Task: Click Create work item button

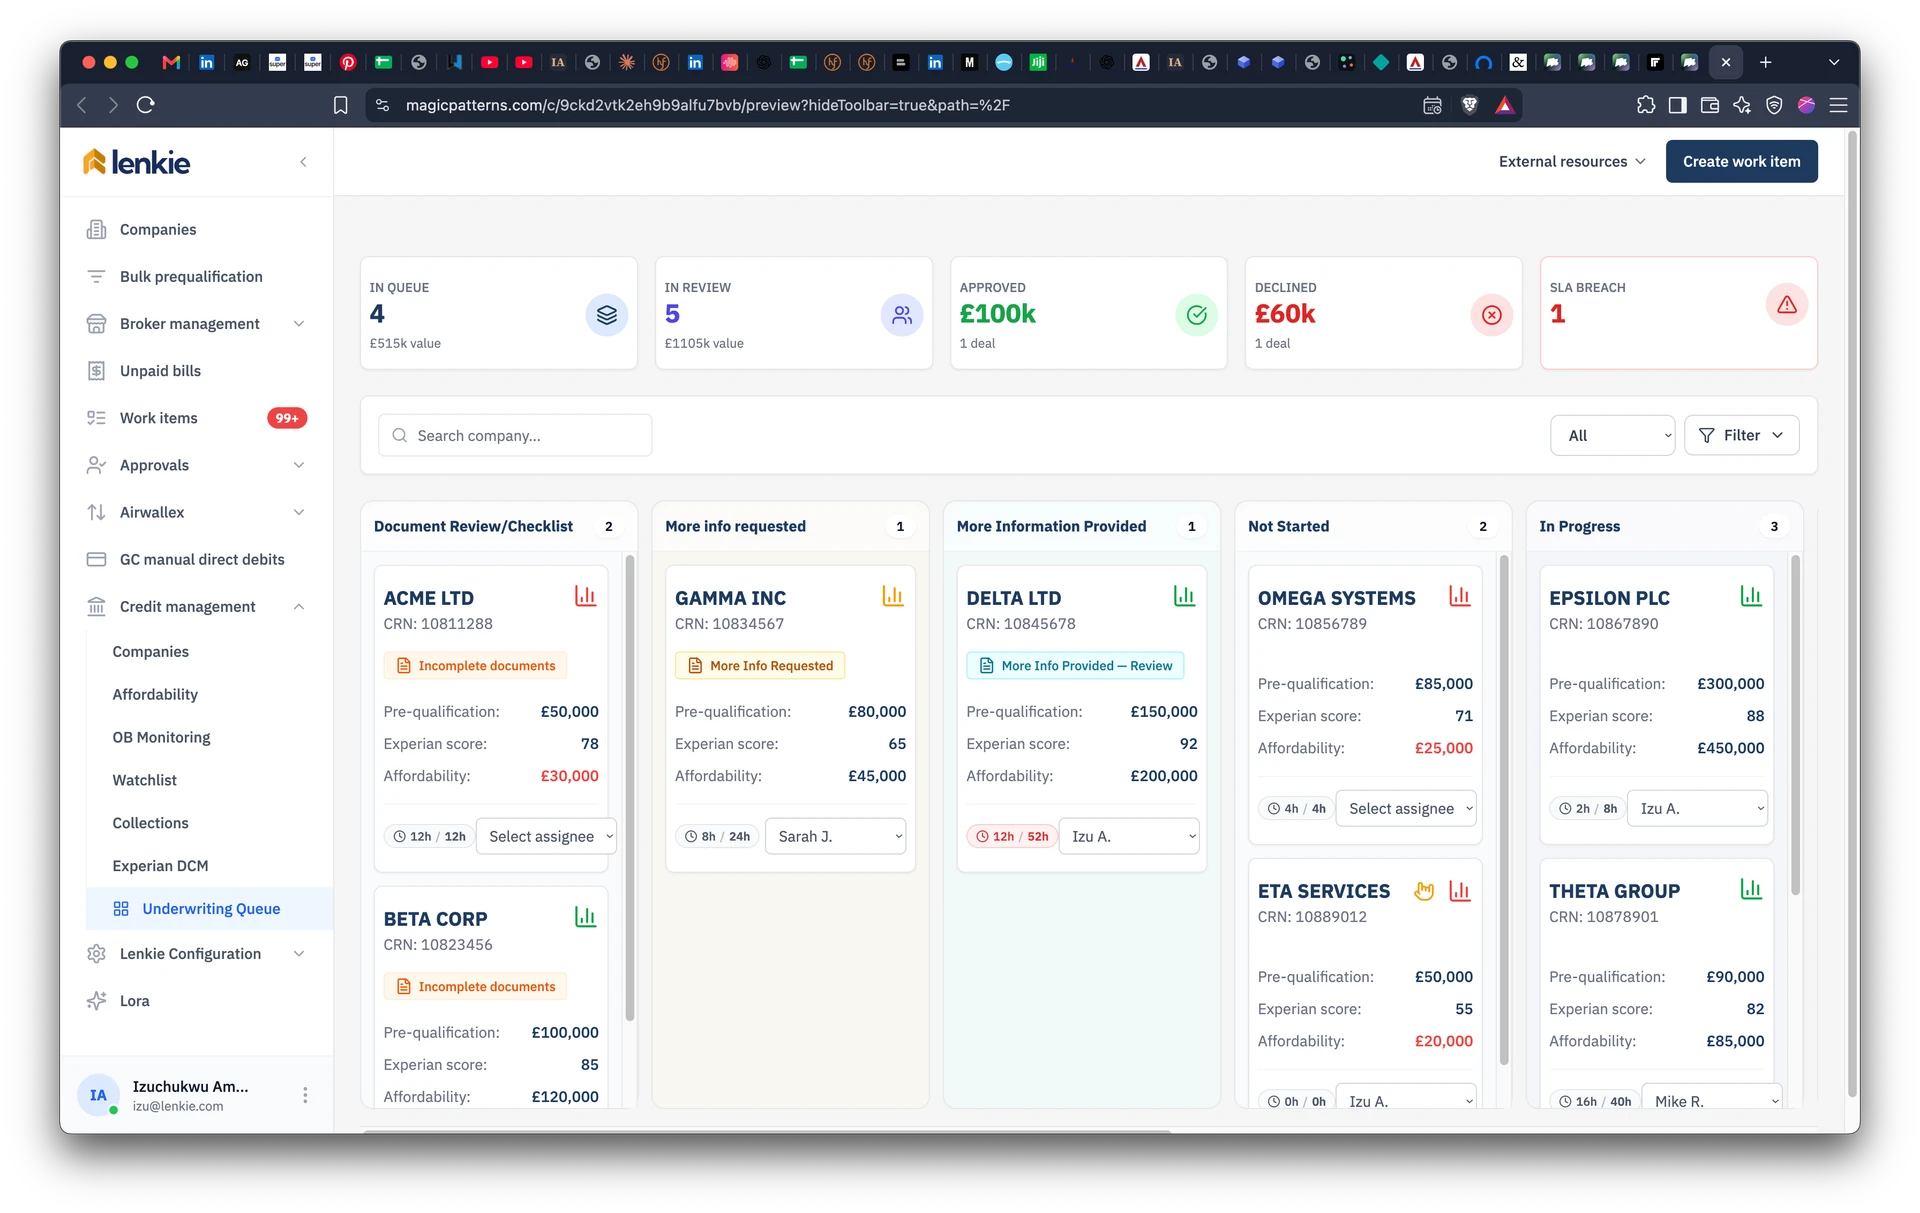Action: click(x=1741, y=162)
